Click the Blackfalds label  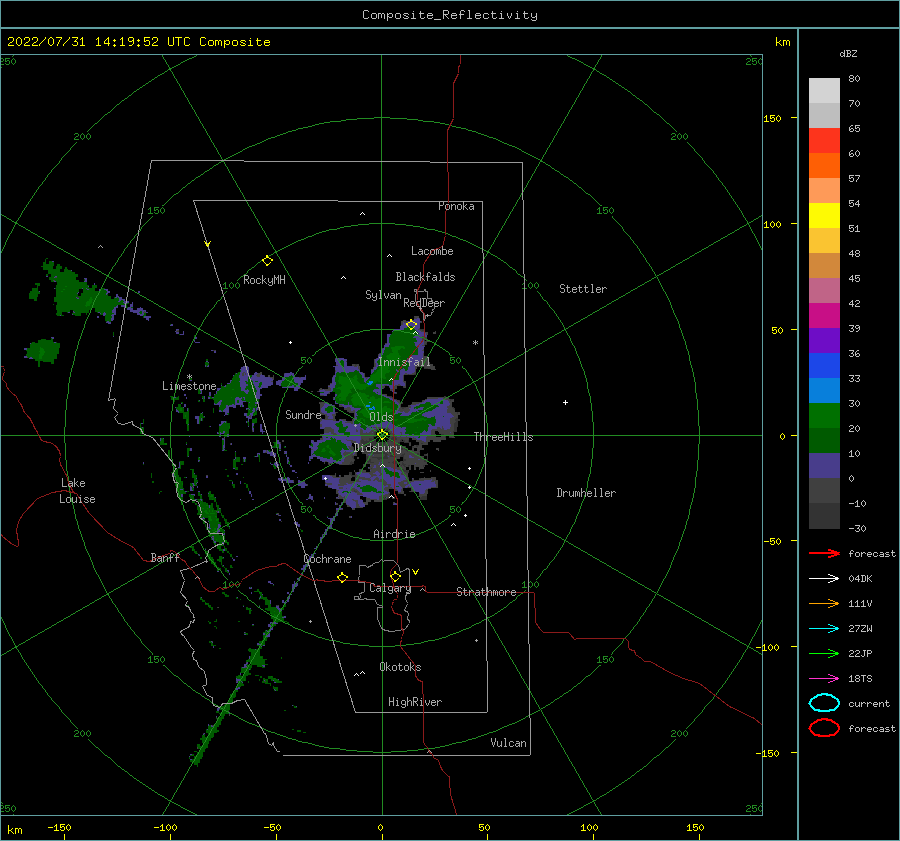click(x=425, y=277)
